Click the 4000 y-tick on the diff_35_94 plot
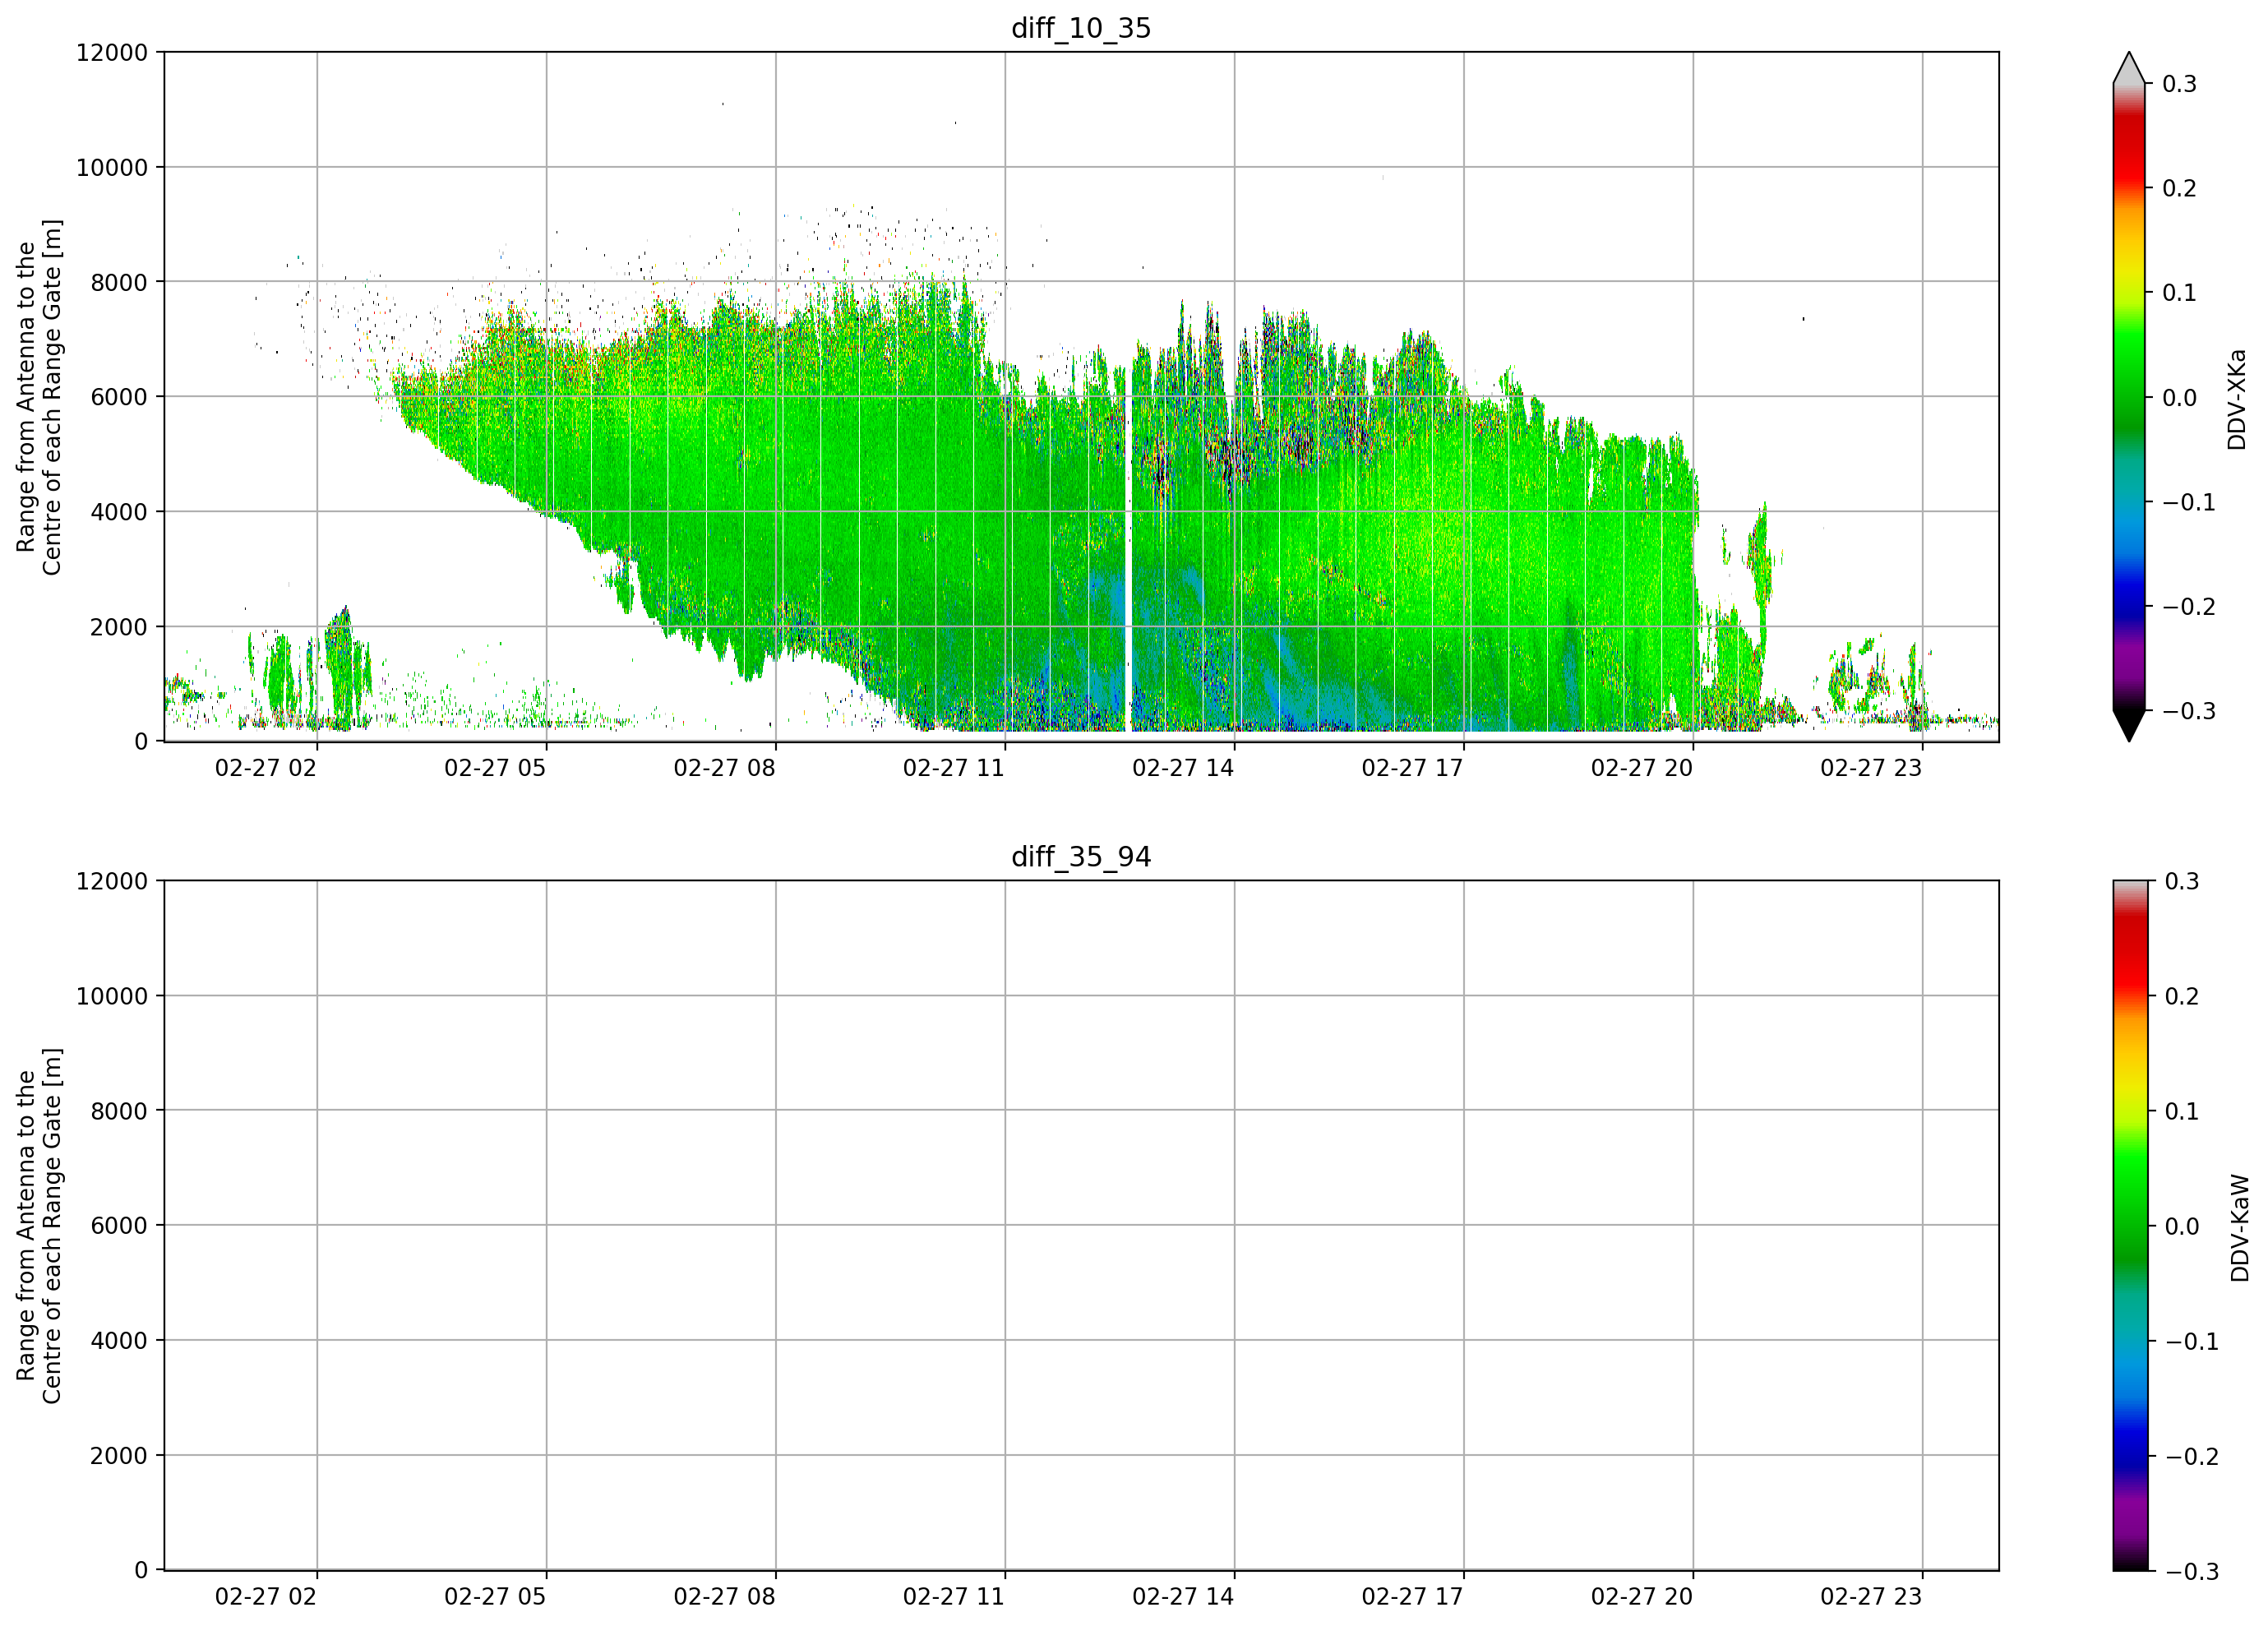 [119, 1341]
